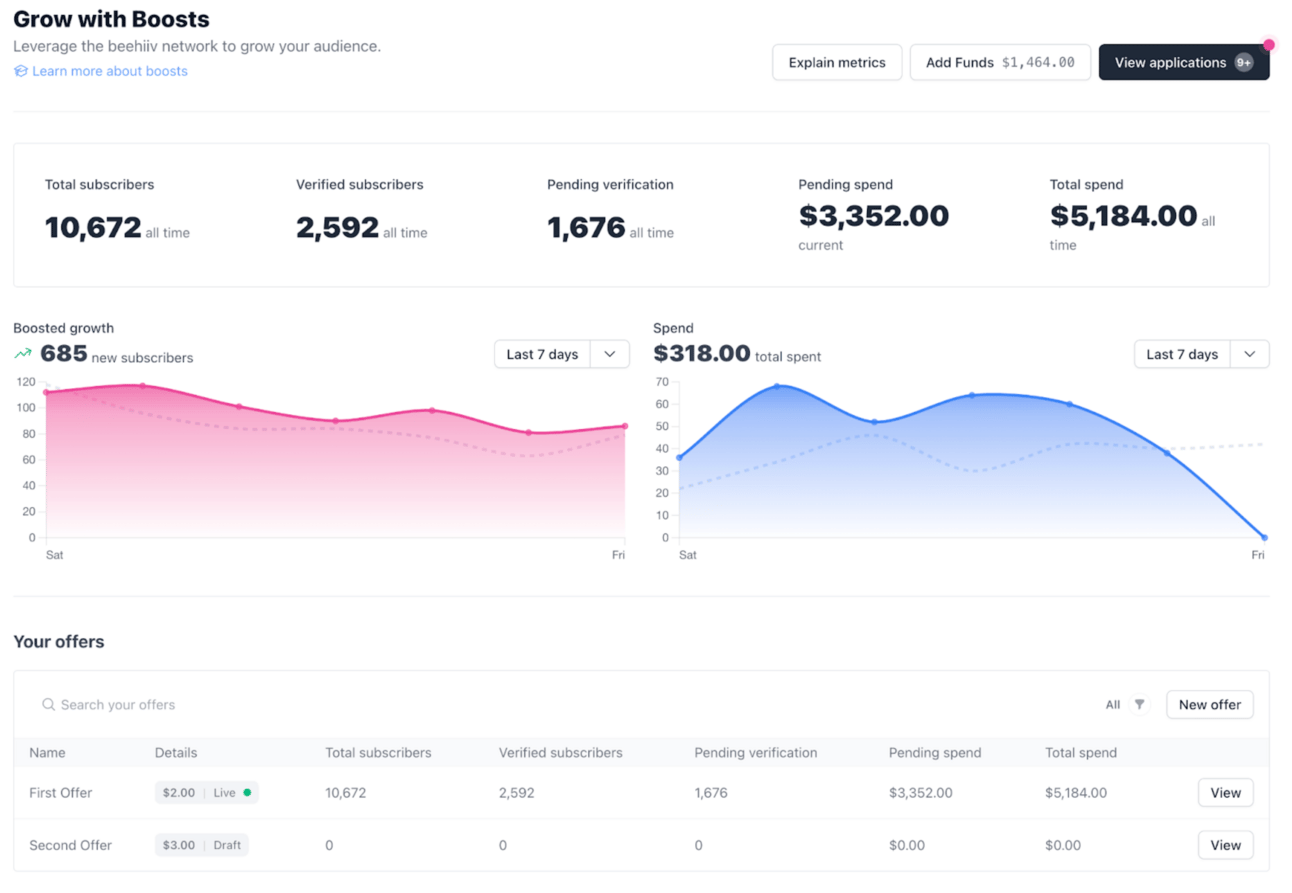Click the $318.00 total spent value
Viewport: 1292px width, 893px height.
tap(702, 353)
